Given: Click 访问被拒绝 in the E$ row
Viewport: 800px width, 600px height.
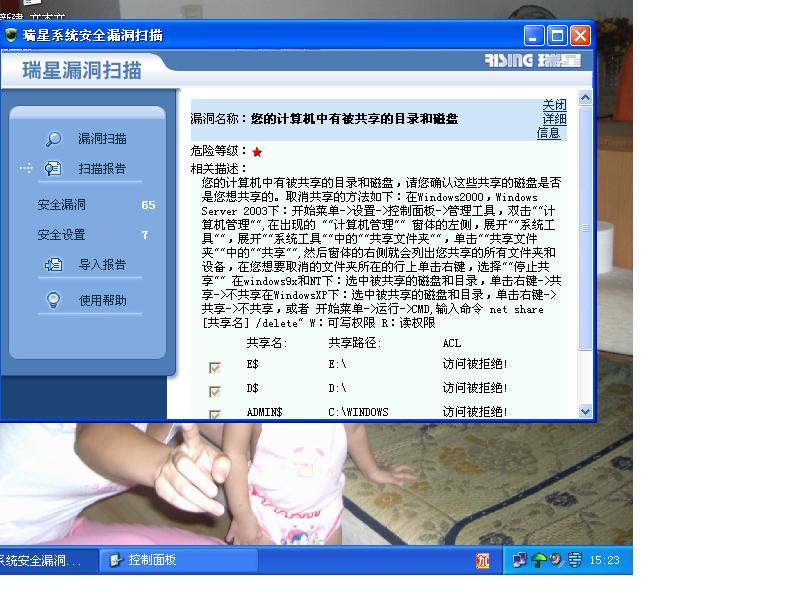Looking at the screenshot, I should pos(475,364).
